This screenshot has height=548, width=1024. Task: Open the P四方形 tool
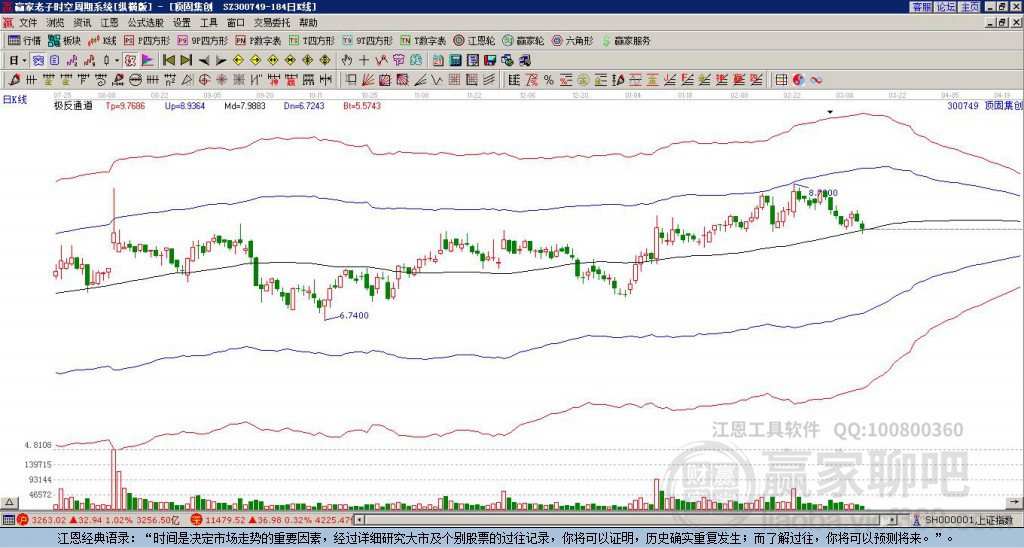(148, 40)
